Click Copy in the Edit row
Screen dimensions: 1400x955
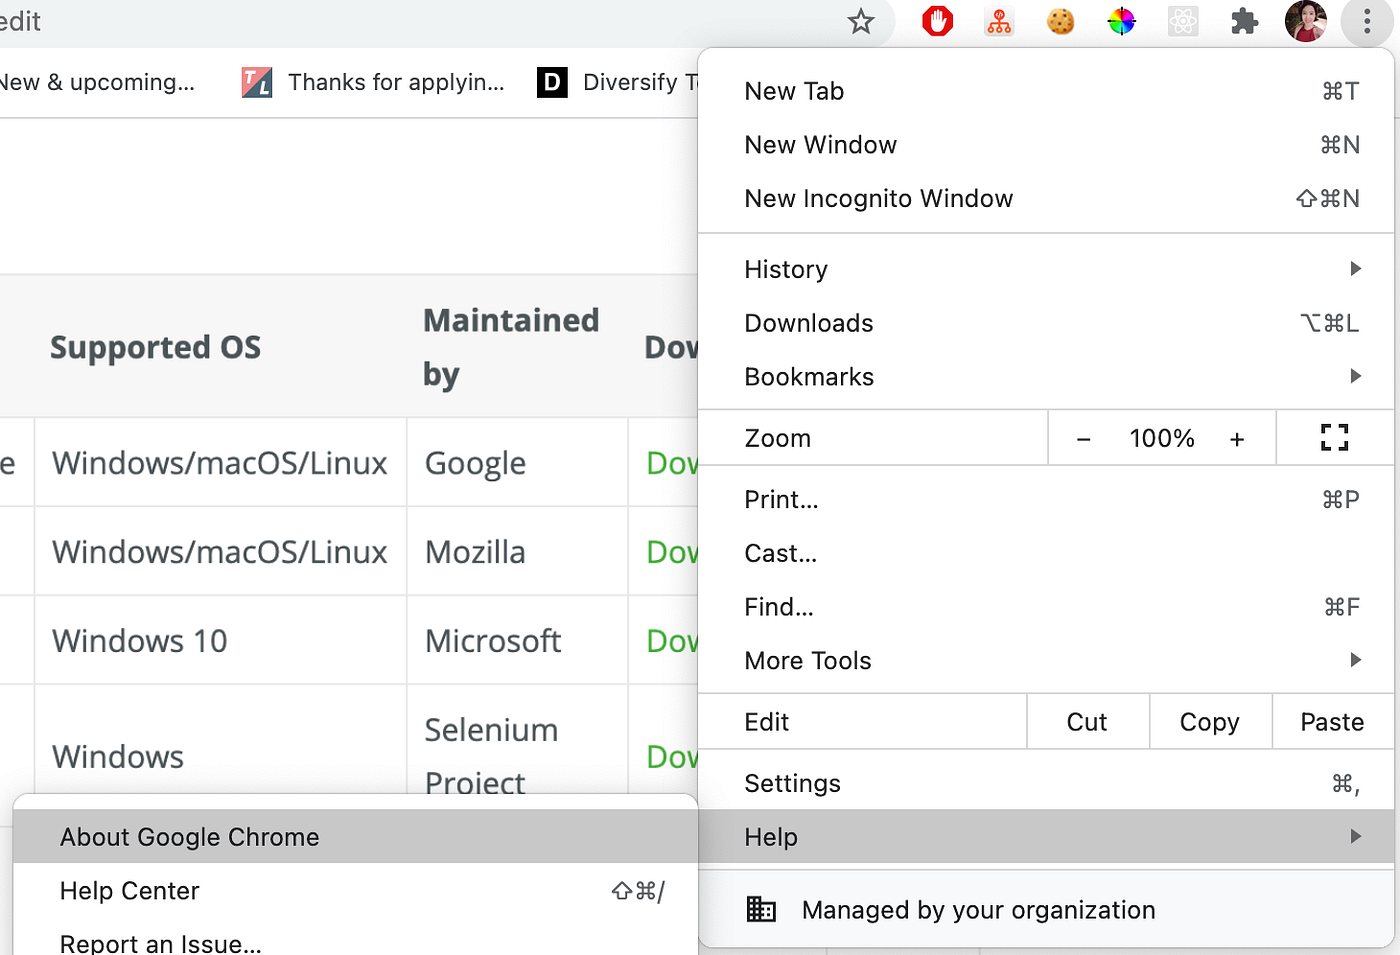pos(1210,722)
